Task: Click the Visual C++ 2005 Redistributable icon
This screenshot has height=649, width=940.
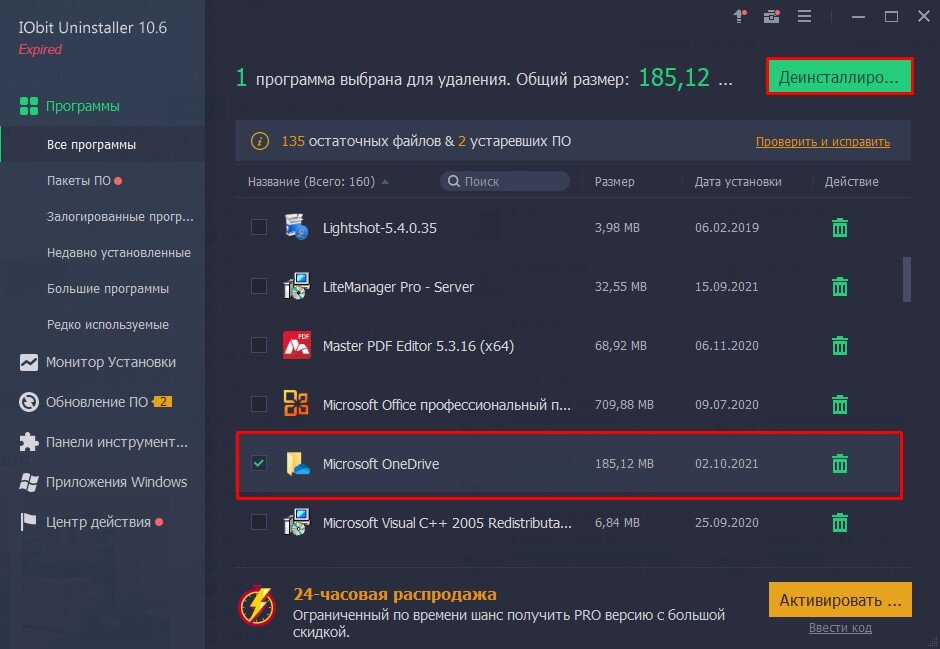Action: 296,521
